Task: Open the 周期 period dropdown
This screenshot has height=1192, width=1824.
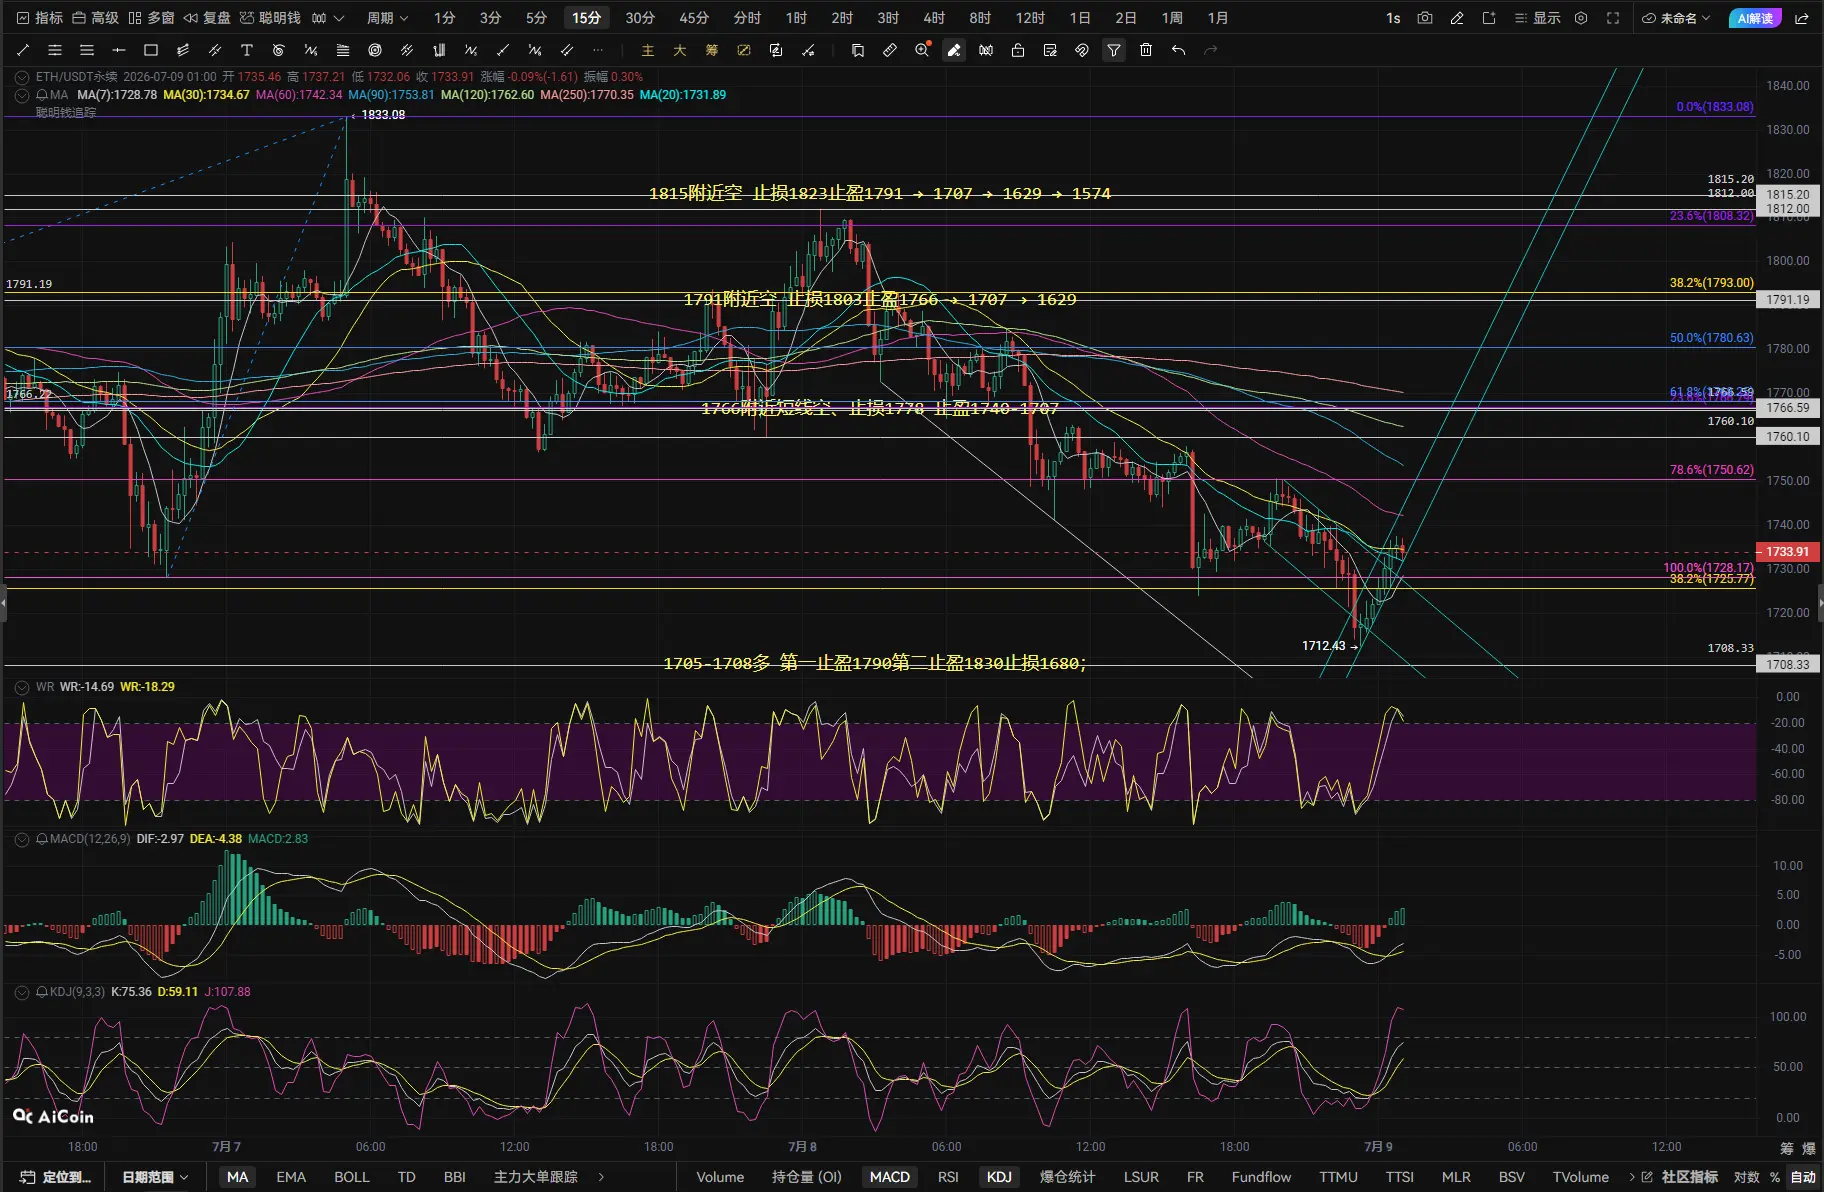Action: [x=387, y=18]
